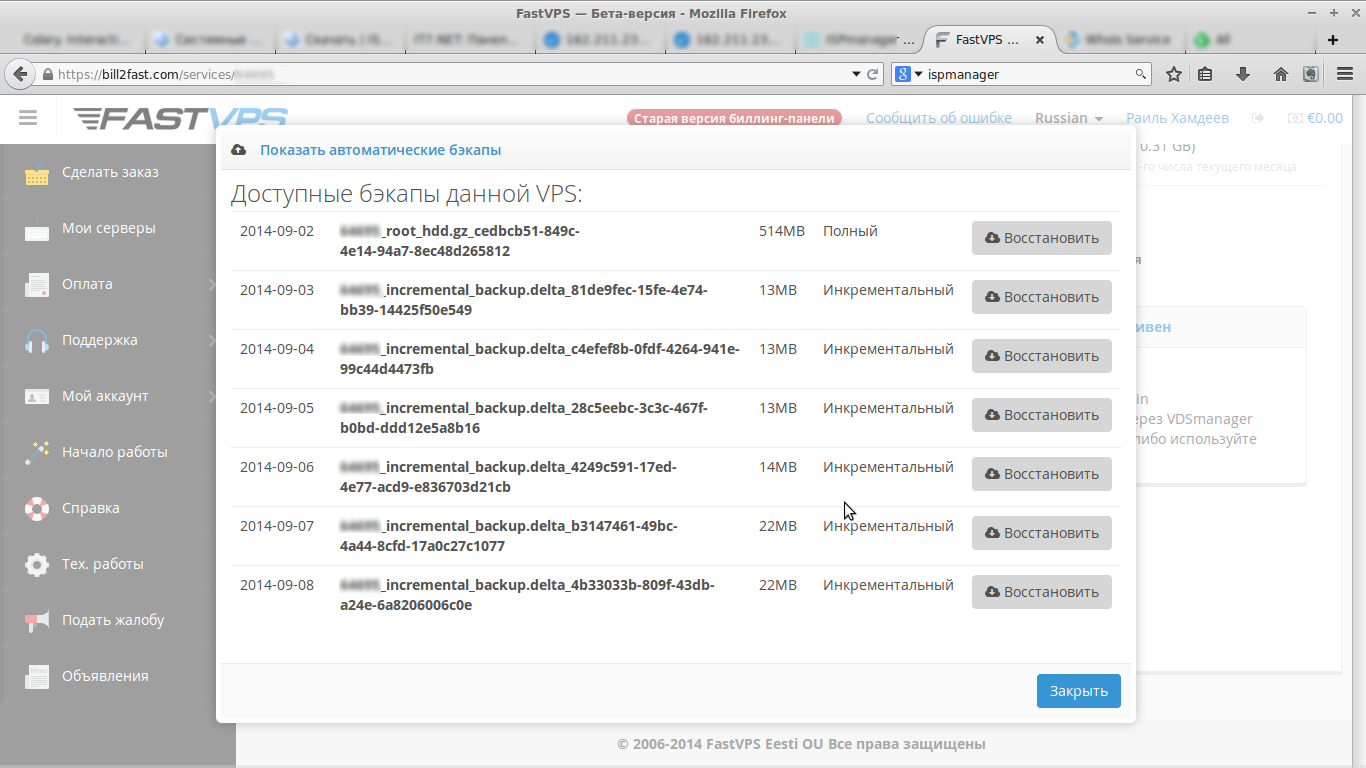Open Начало работы via its sidebar icon

click(37, 452)
